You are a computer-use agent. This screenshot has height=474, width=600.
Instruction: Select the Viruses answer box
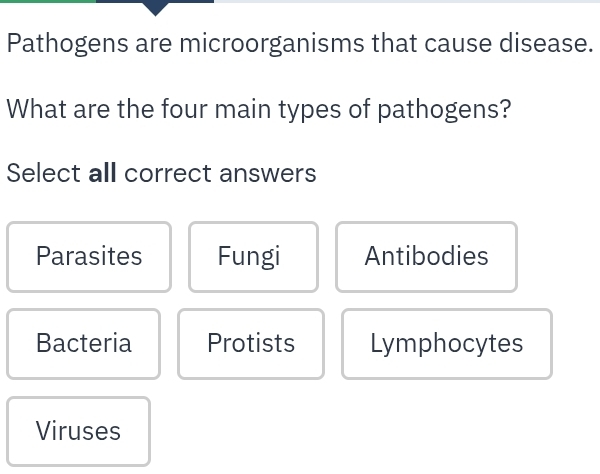[78, 431]
